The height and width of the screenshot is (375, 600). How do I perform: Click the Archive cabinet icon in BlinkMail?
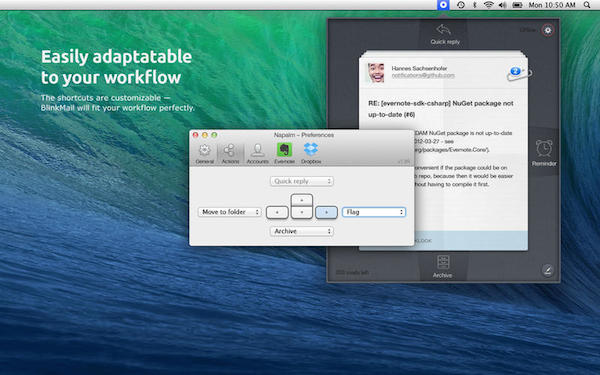click(x=443, y=262)
